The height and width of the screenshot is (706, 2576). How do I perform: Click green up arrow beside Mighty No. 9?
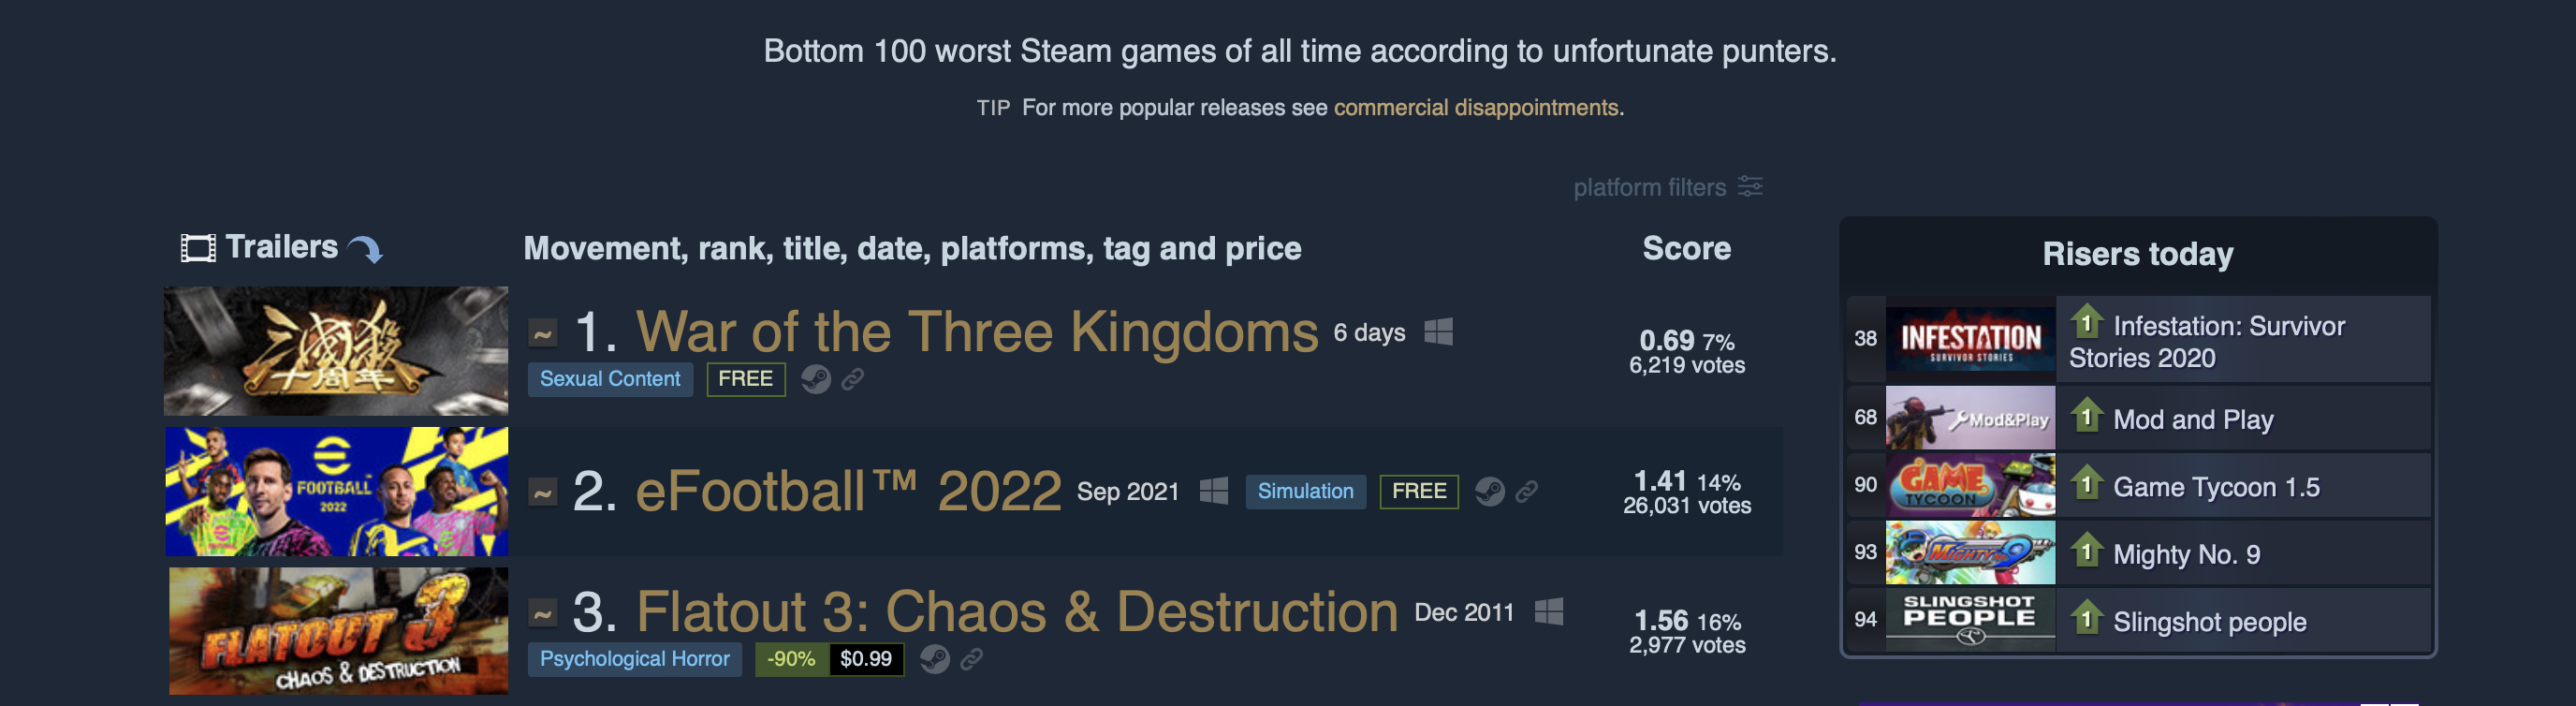[2086, 551]
